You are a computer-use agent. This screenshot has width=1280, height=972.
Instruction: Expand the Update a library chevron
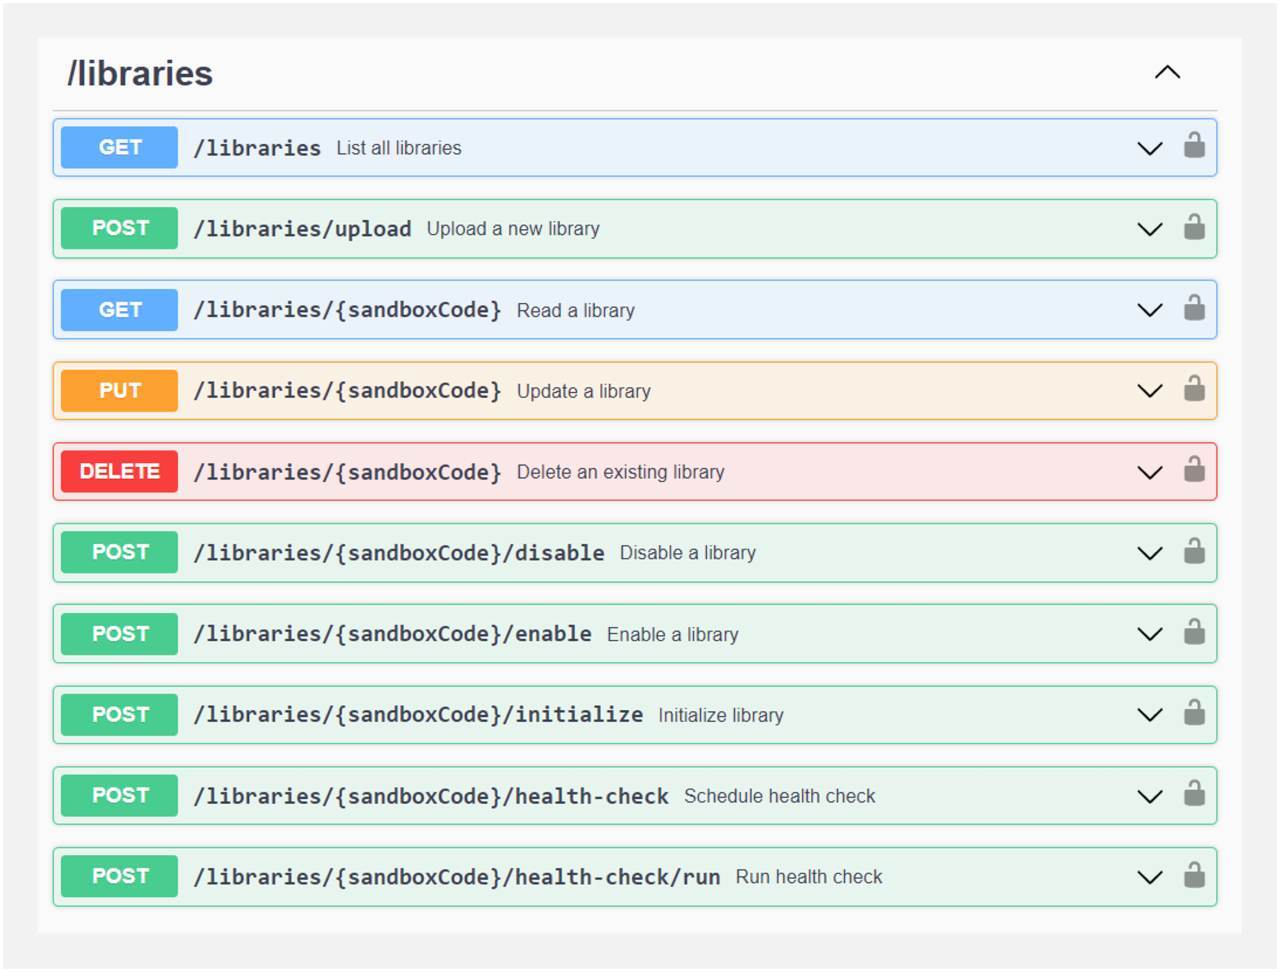click(x=1150, y=391)
